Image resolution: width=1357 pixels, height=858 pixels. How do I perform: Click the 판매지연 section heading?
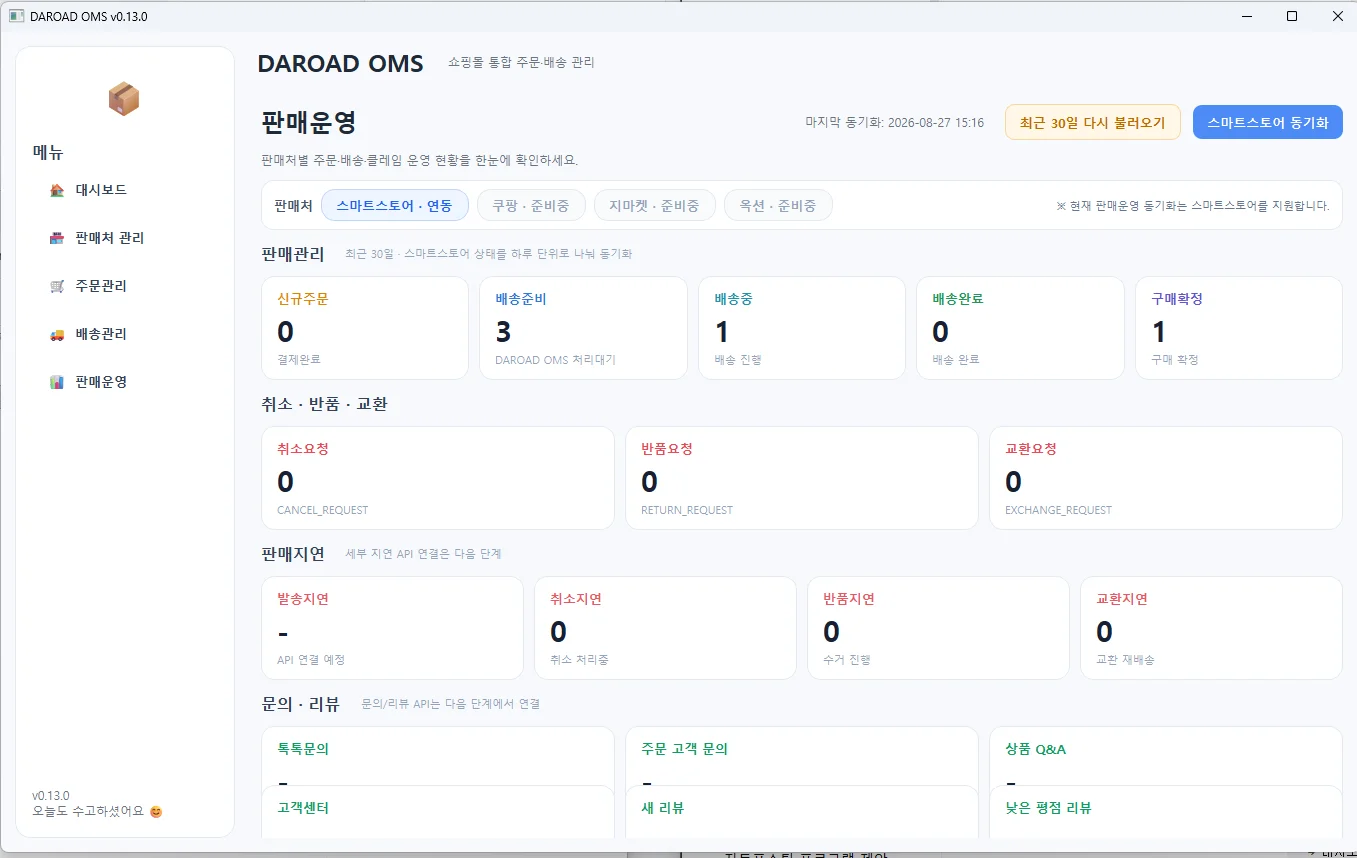click(293, 554)
